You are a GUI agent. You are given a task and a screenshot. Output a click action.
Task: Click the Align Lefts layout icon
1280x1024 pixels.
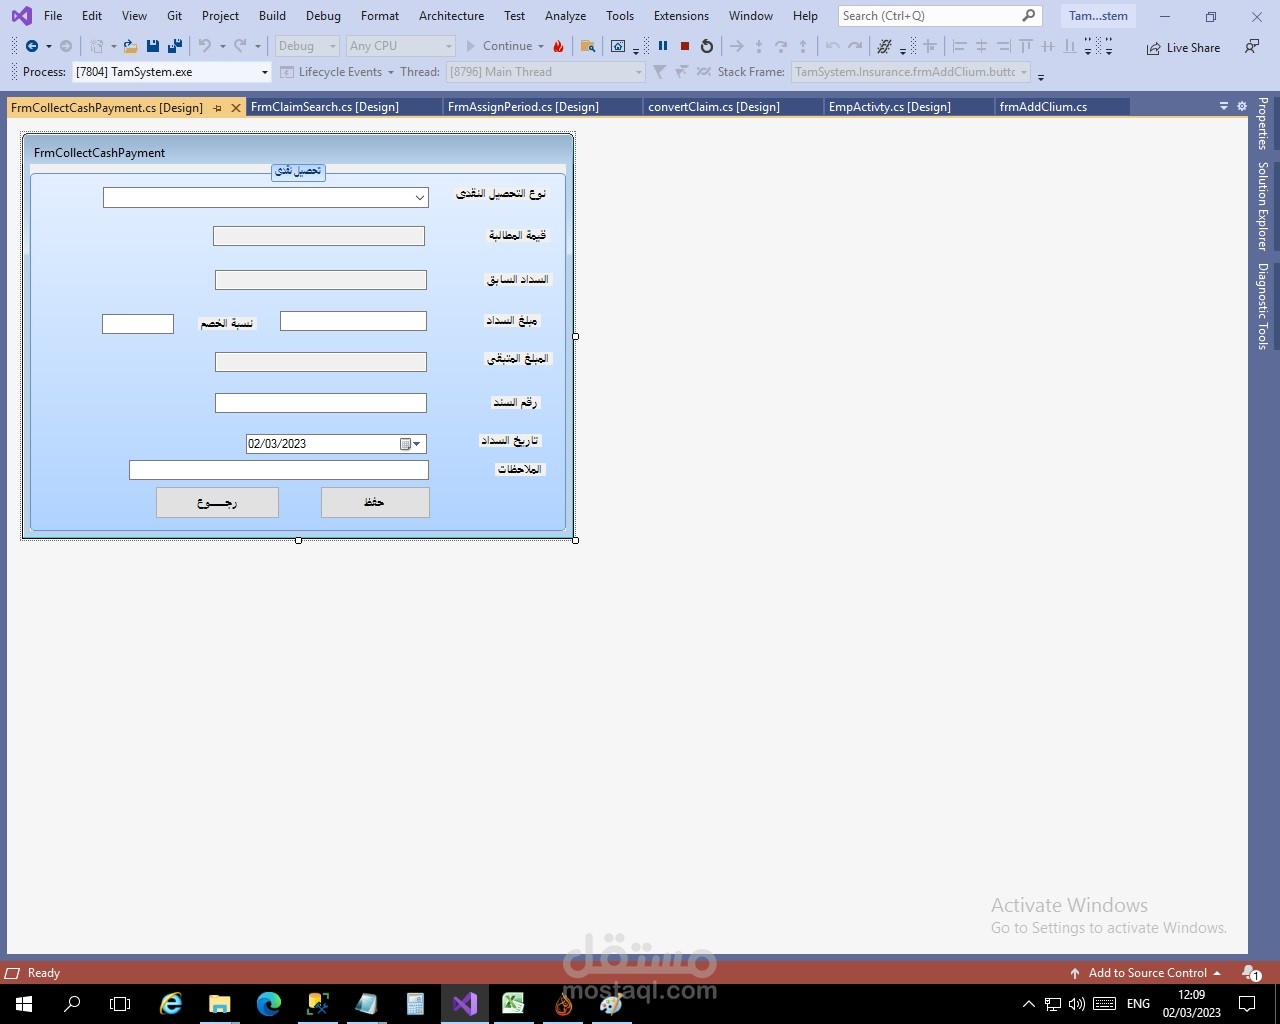[x=959, y=46]
